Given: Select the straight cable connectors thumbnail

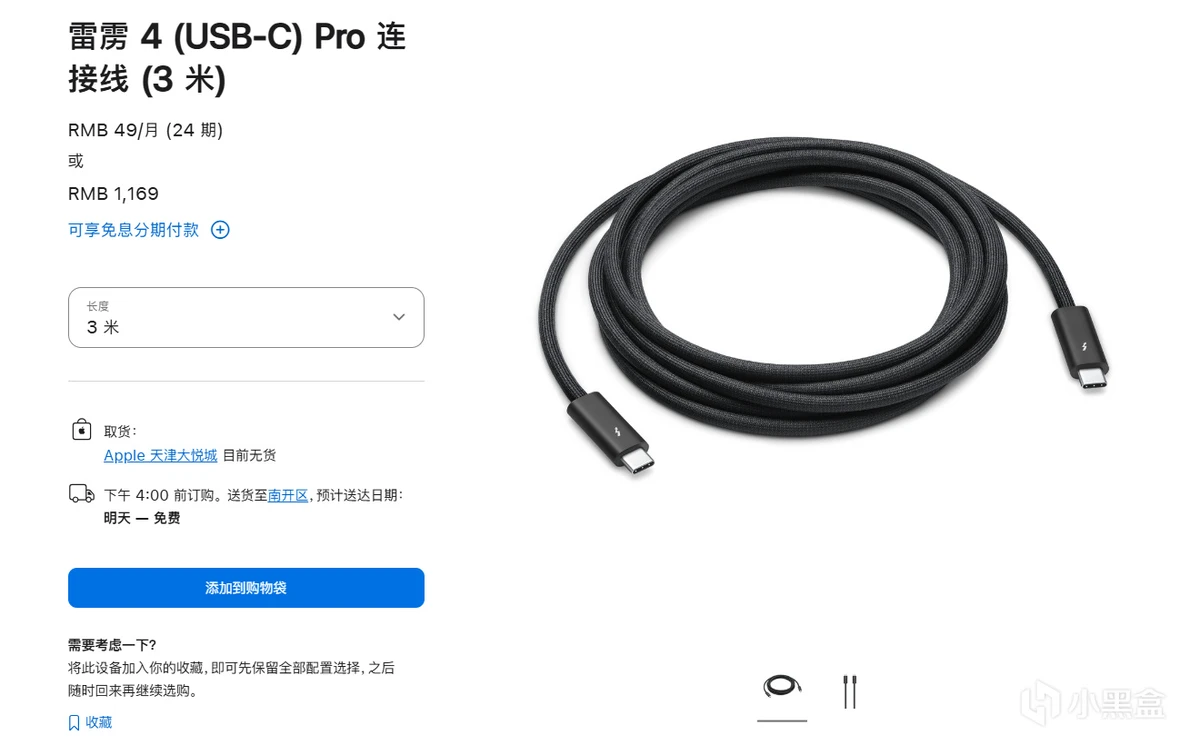Looking at the screenshot, I should point(849,692).
